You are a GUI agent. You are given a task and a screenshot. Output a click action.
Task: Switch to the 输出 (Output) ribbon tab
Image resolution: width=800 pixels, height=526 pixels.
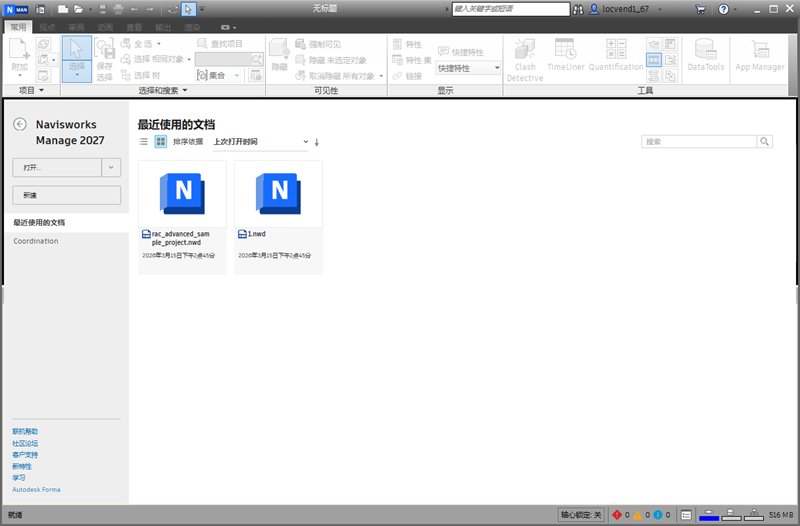tap(163, 27)
